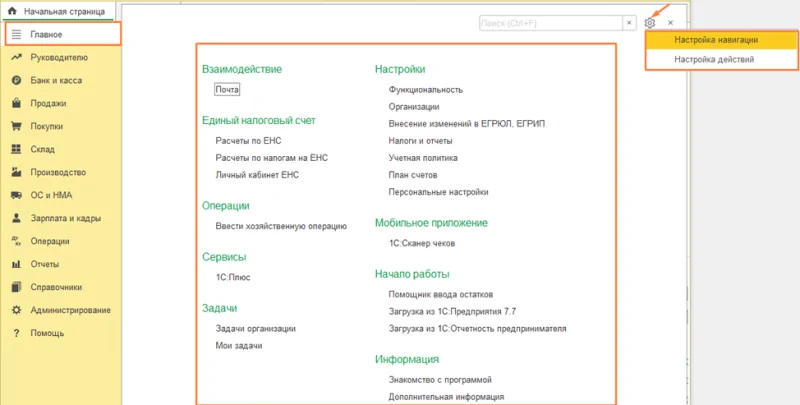
Task: Open Дополнительная информация
Action: [446, 397]
